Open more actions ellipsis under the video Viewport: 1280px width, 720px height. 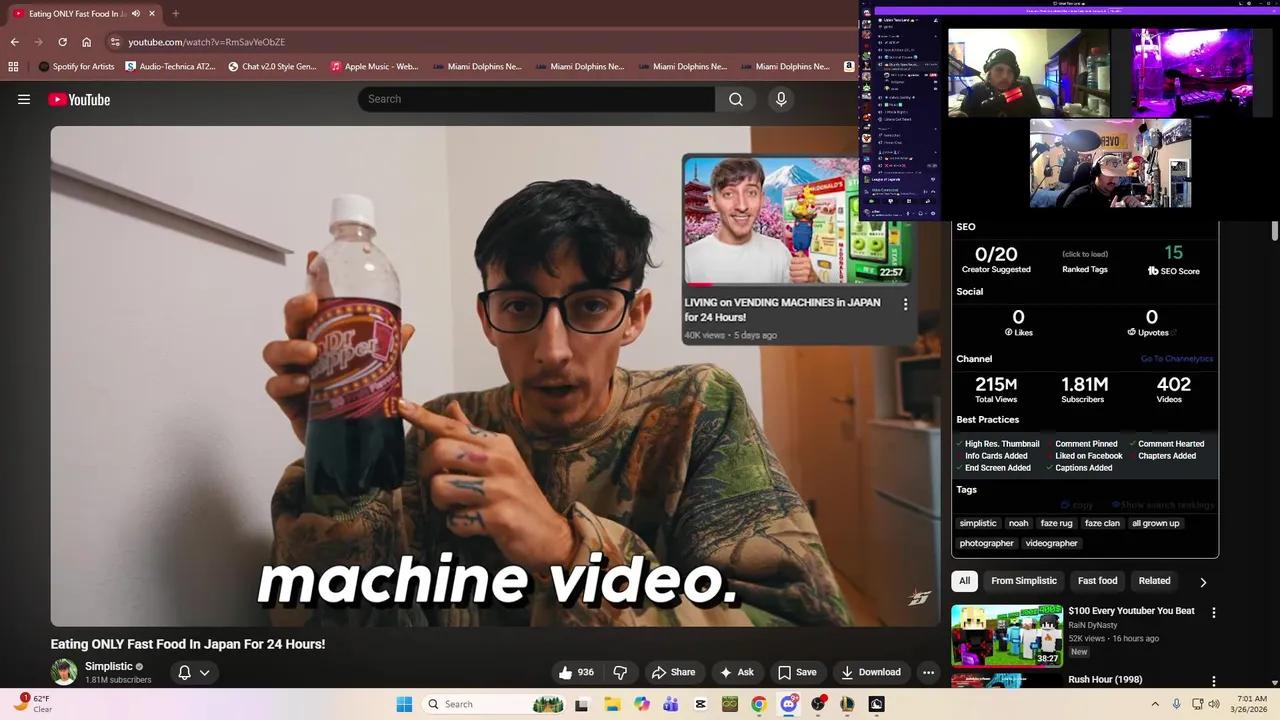pos(928,672)
